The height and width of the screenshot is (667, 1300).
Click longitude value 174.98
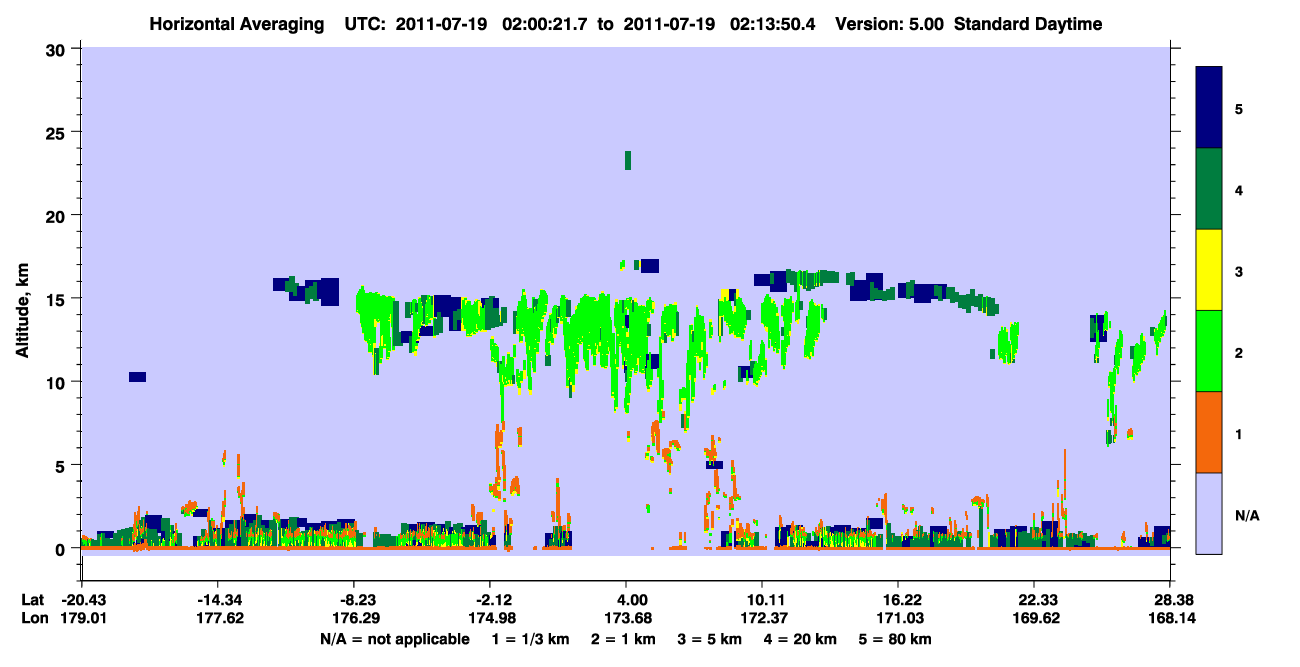(x=490, y=618)
